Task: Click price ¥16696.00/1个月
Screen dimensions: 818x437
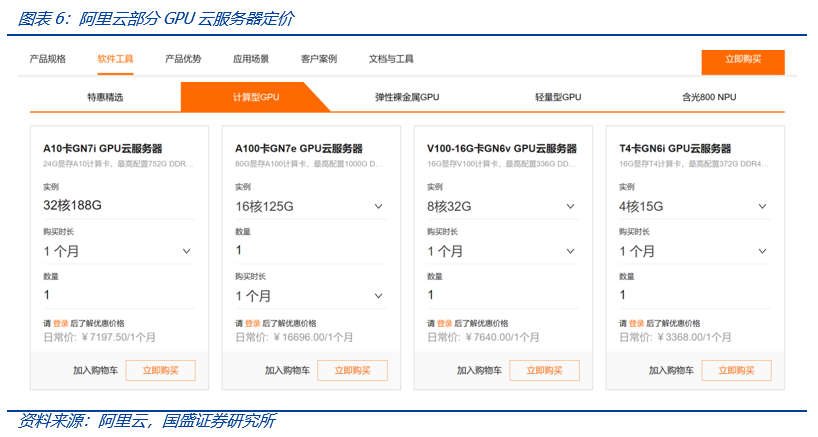Action: [x=313, y=337]
